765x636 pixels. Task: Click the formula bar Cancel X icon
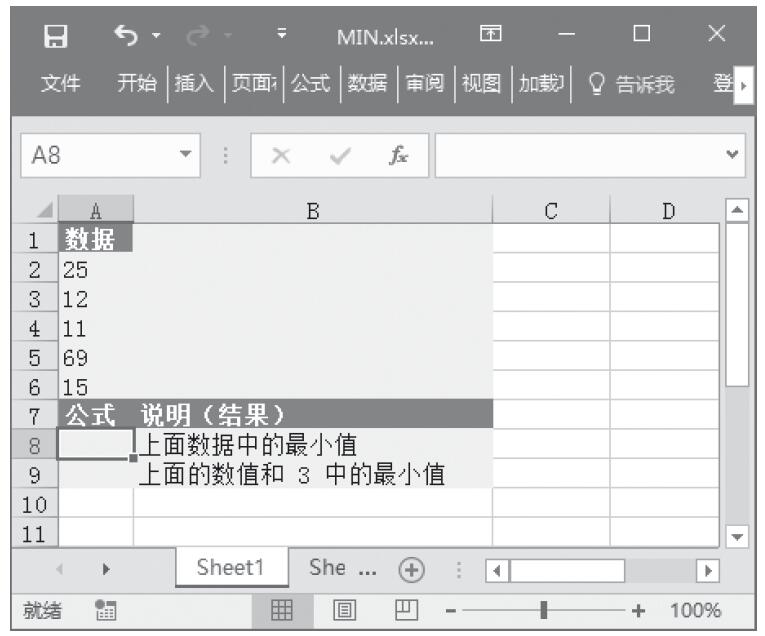(x=282, y=156)
